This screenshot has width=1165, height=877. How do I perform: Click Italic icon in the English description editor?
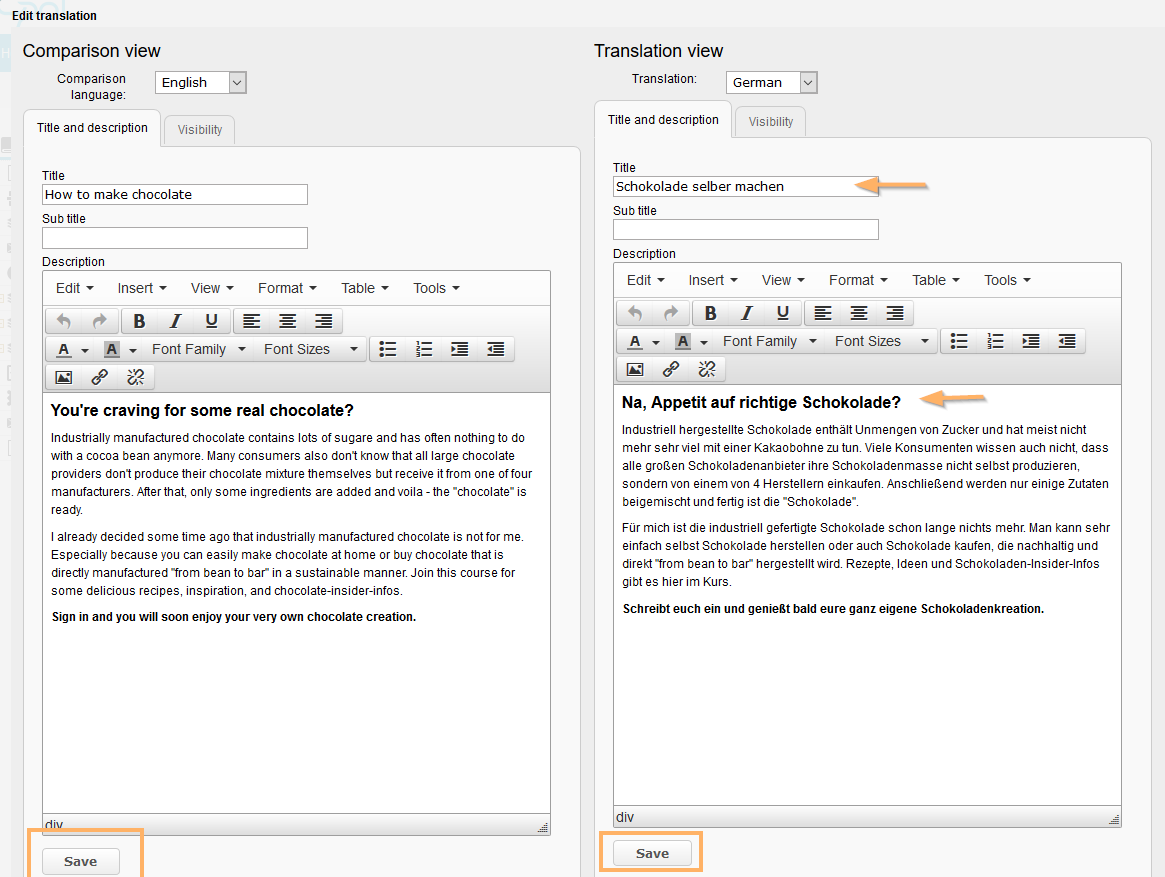[176, 321]
